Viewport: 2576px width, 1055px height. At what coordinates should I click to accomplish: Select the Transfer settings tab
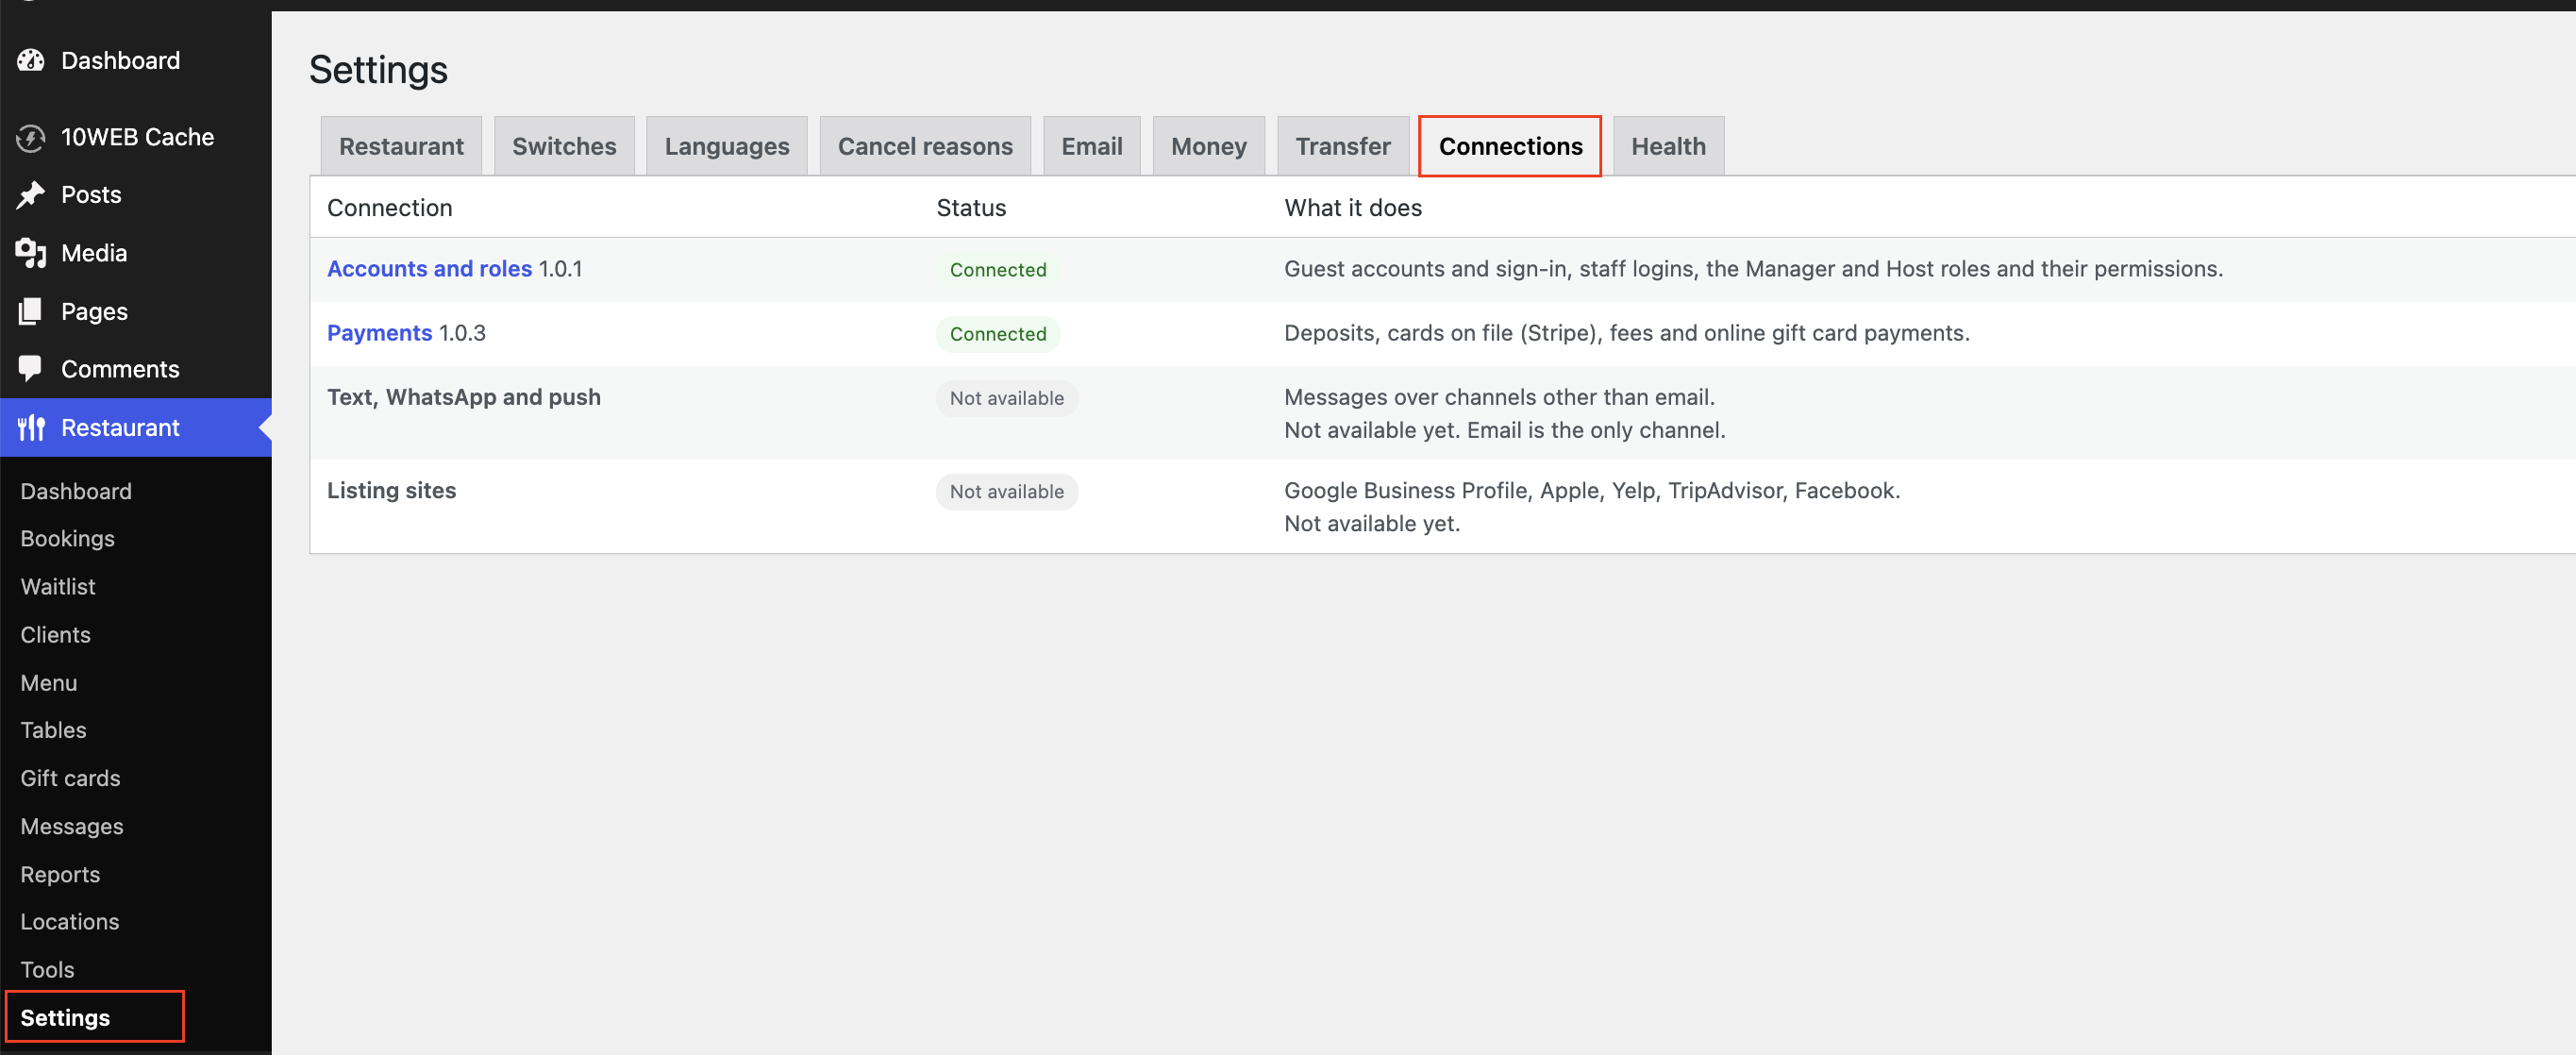(x=1342, y=146)
